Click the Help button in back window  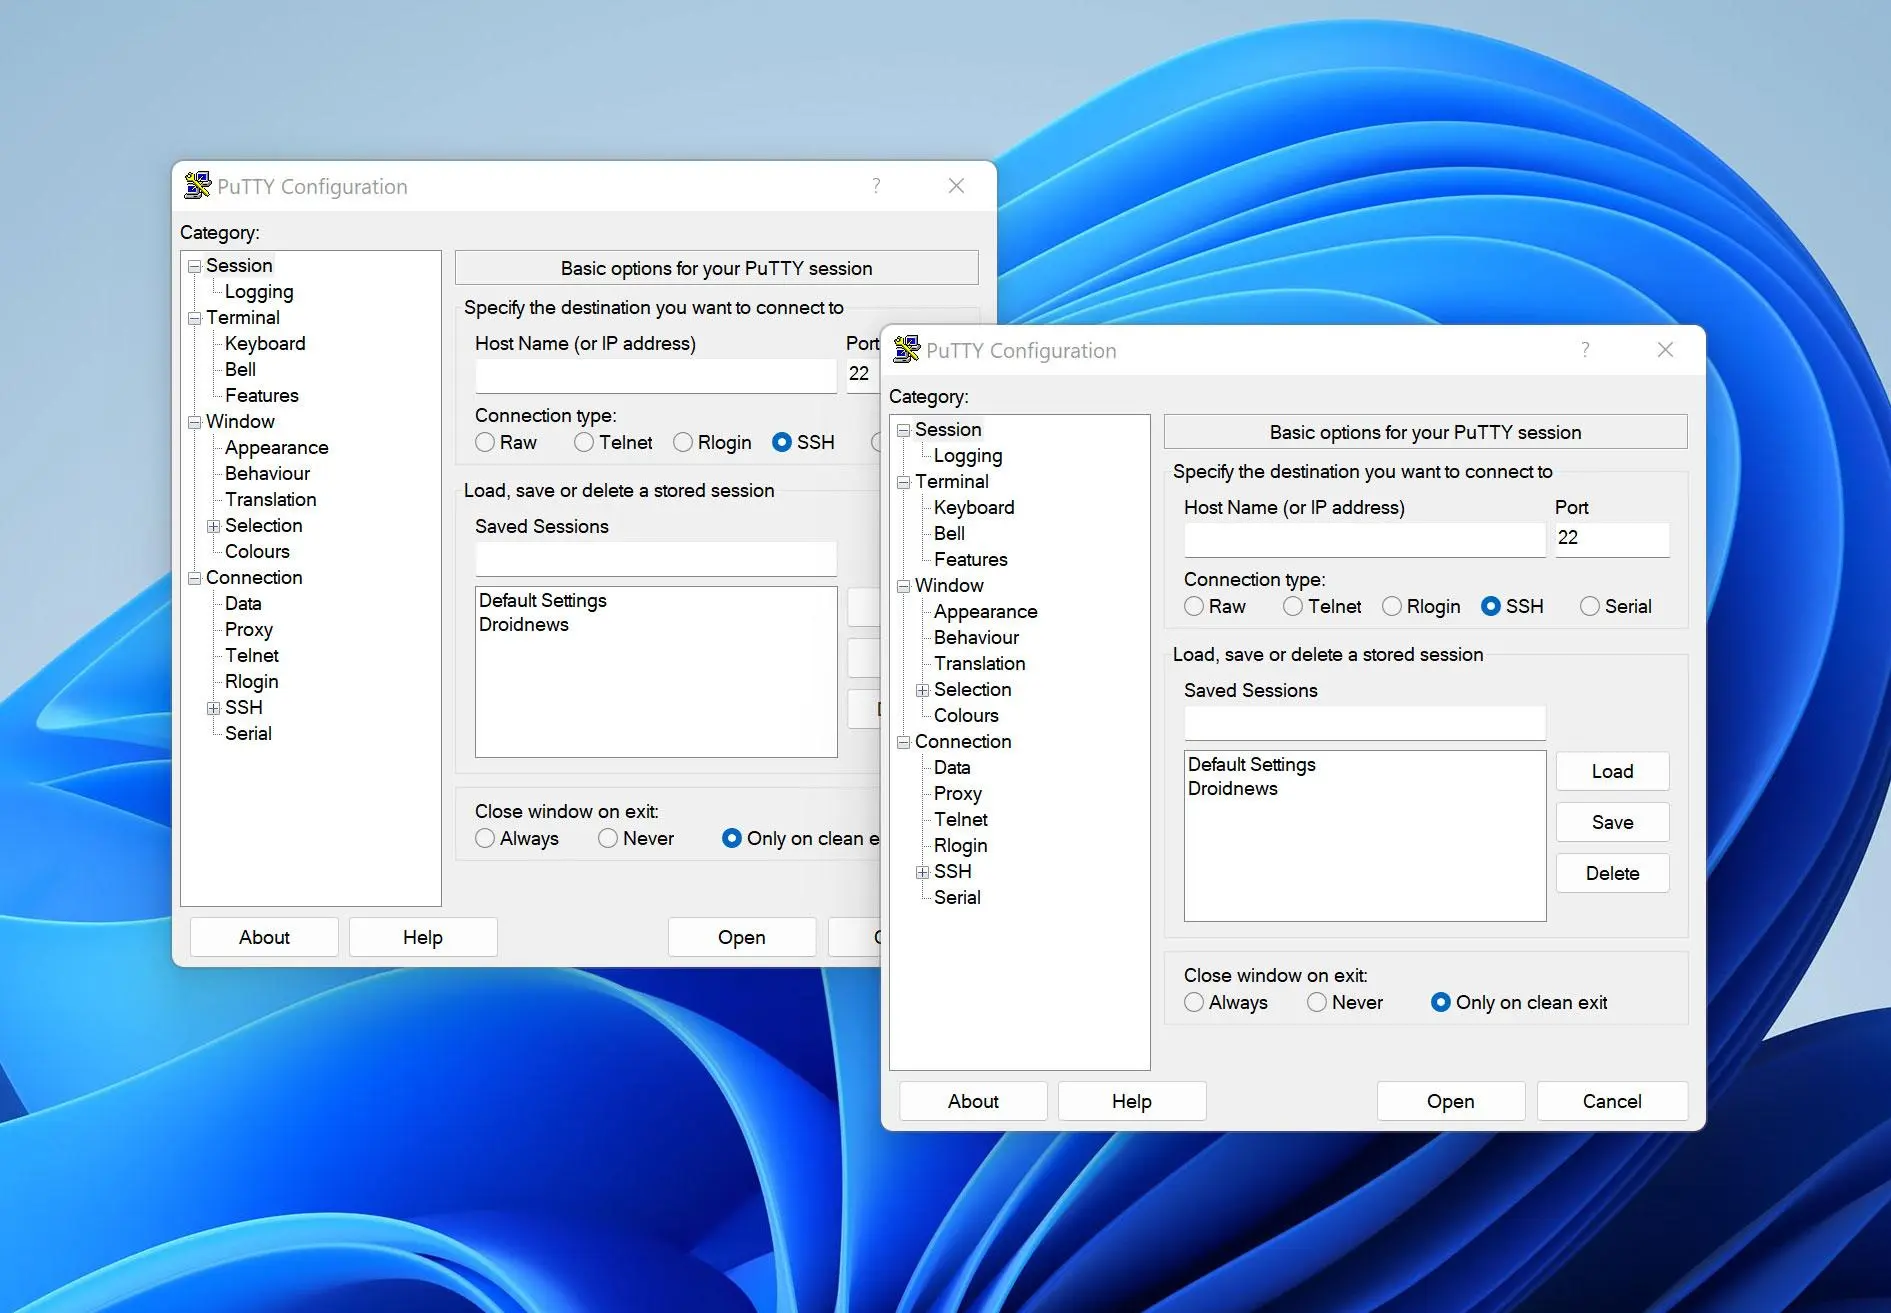(423, 937)
